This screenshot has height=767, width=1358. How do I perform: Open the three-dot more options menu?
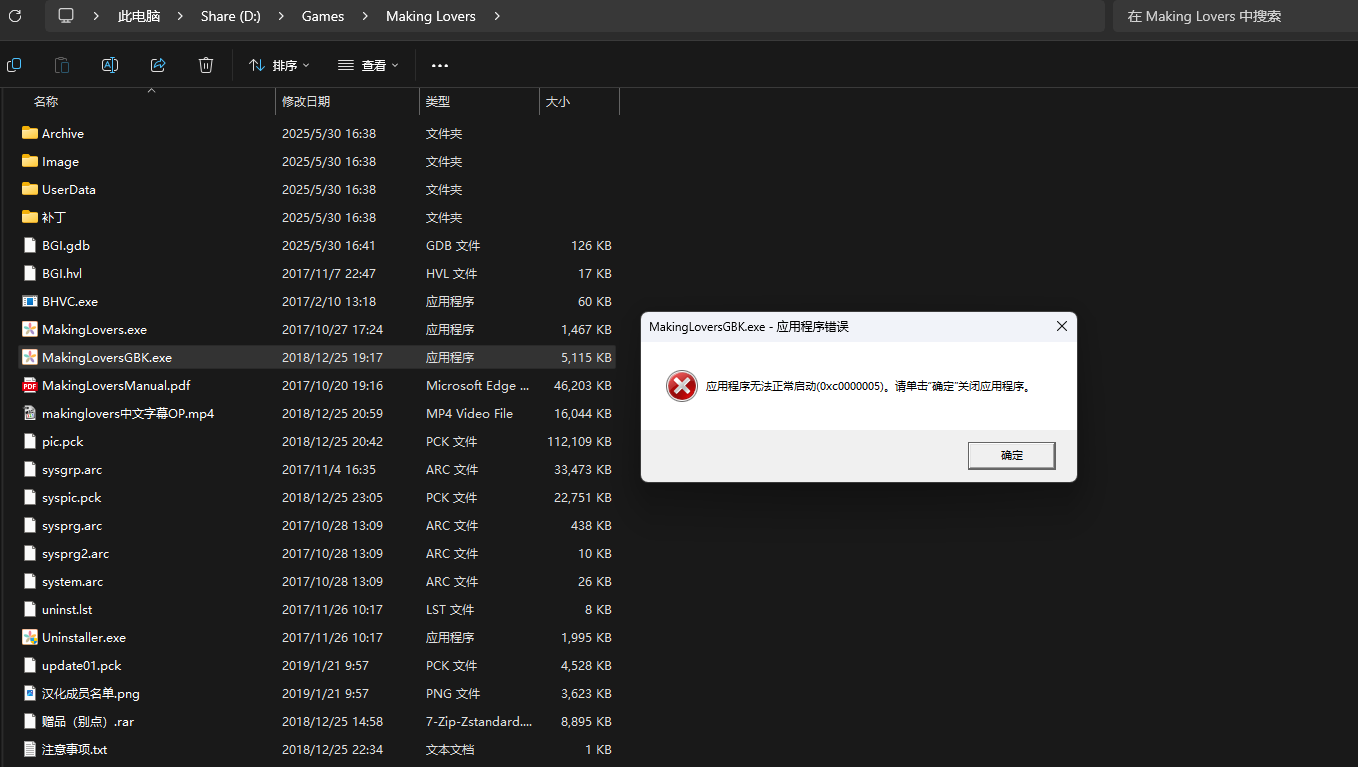tap(440, 65)
